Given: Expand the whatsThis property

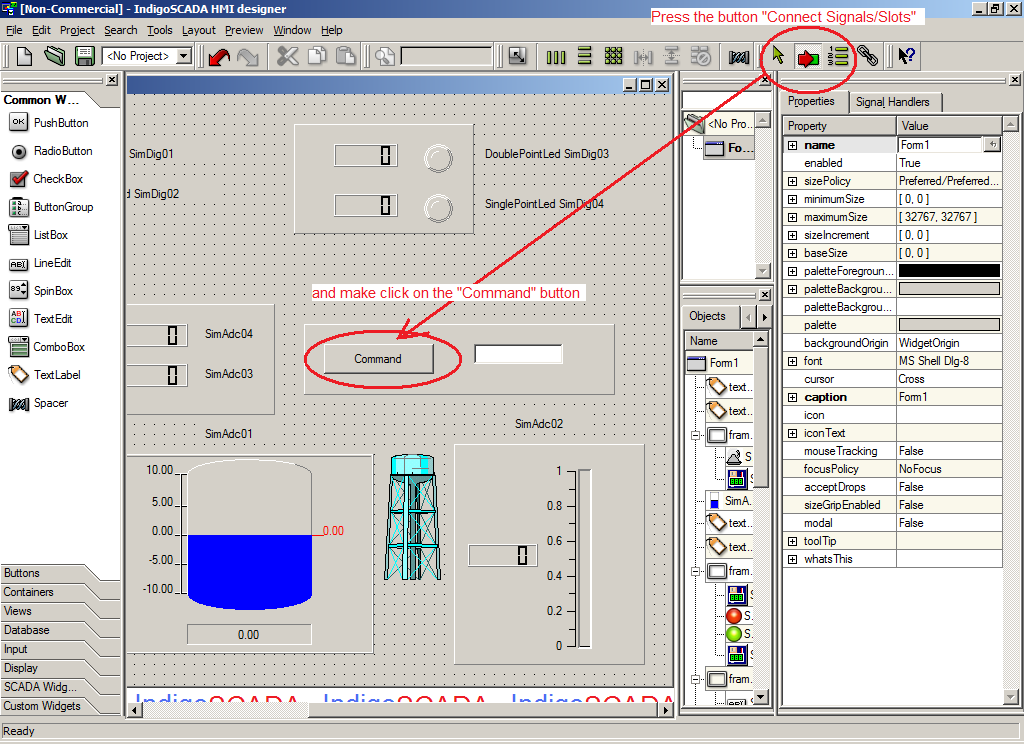Looking at the screenshot, I should pos(792,559).
